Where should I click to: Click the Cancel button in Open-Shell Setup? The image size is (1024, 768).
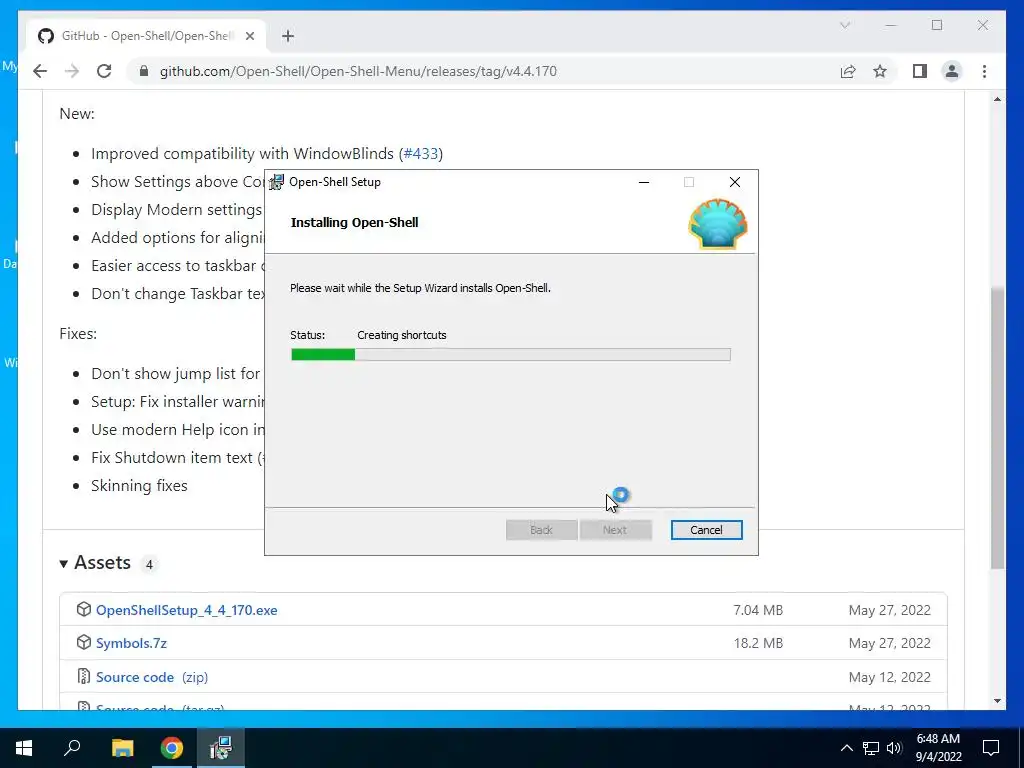706,530
